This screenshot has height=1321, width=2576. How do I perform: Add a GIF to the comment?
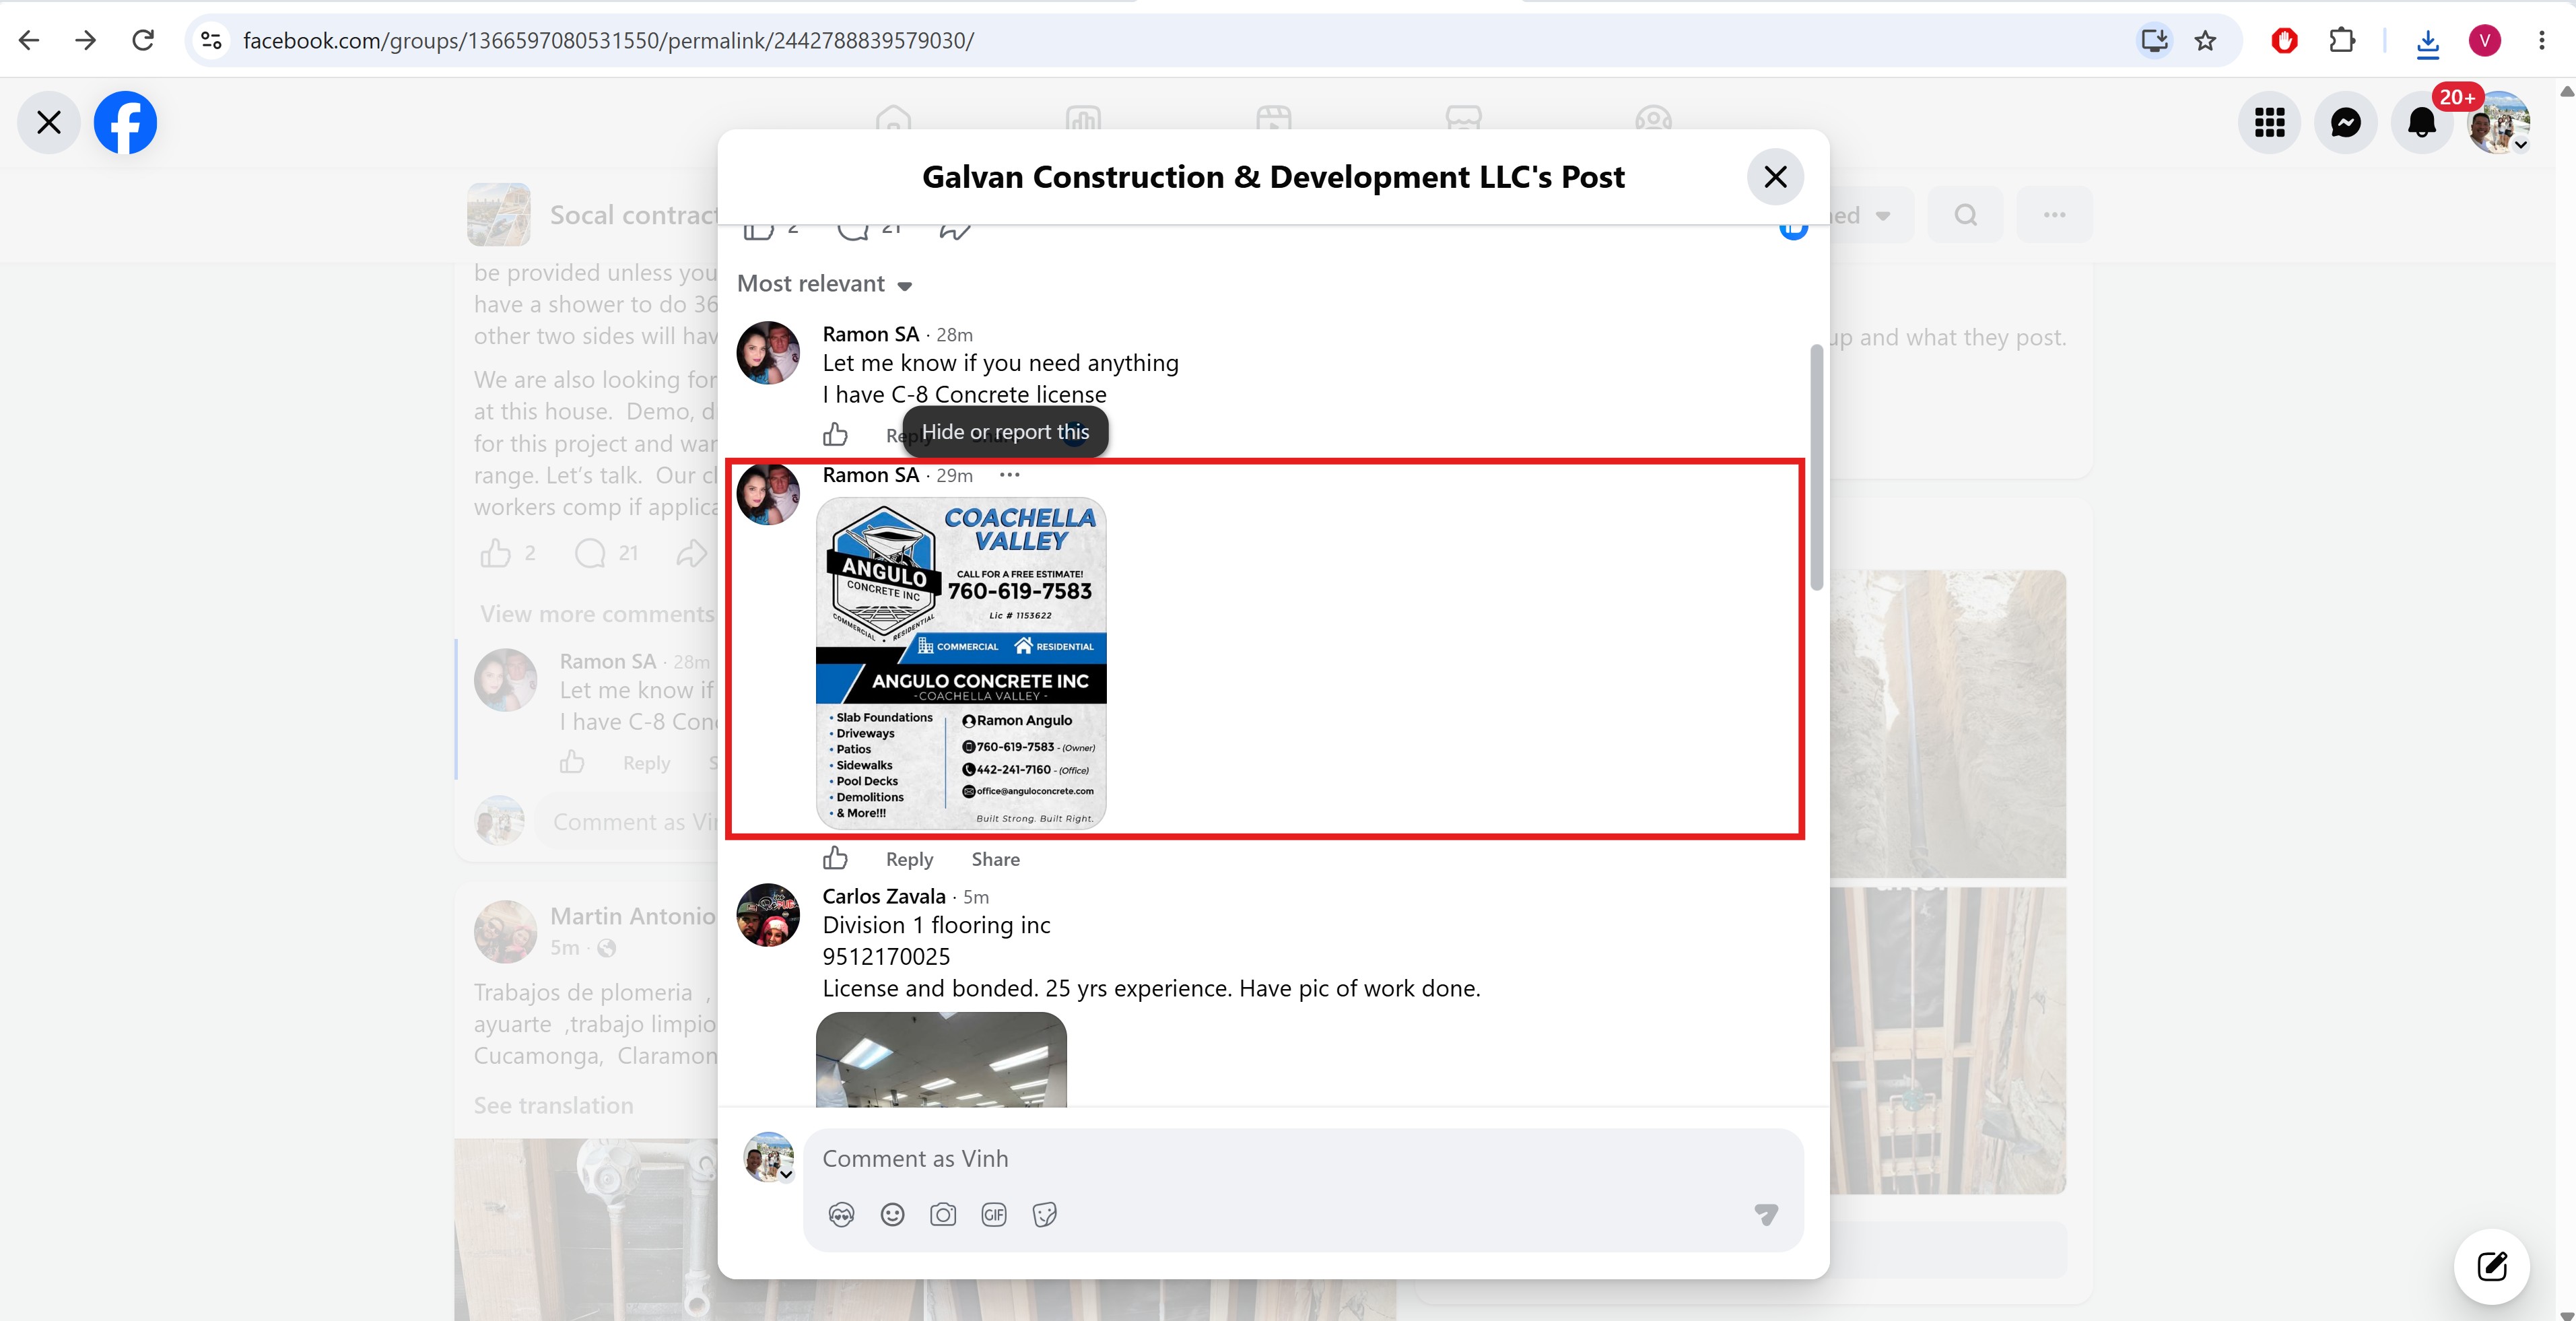click(994, 1214)
